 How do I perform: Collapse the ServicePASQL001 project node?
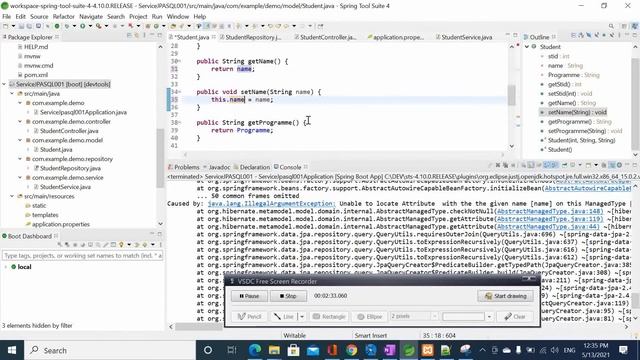pos(4,84)
